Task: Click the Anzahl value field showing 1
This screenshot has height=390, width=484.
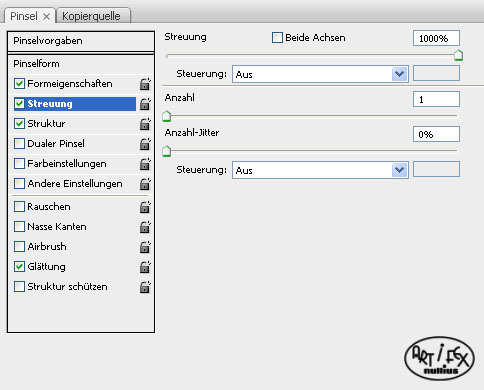Action: click(x=436, y=99)
